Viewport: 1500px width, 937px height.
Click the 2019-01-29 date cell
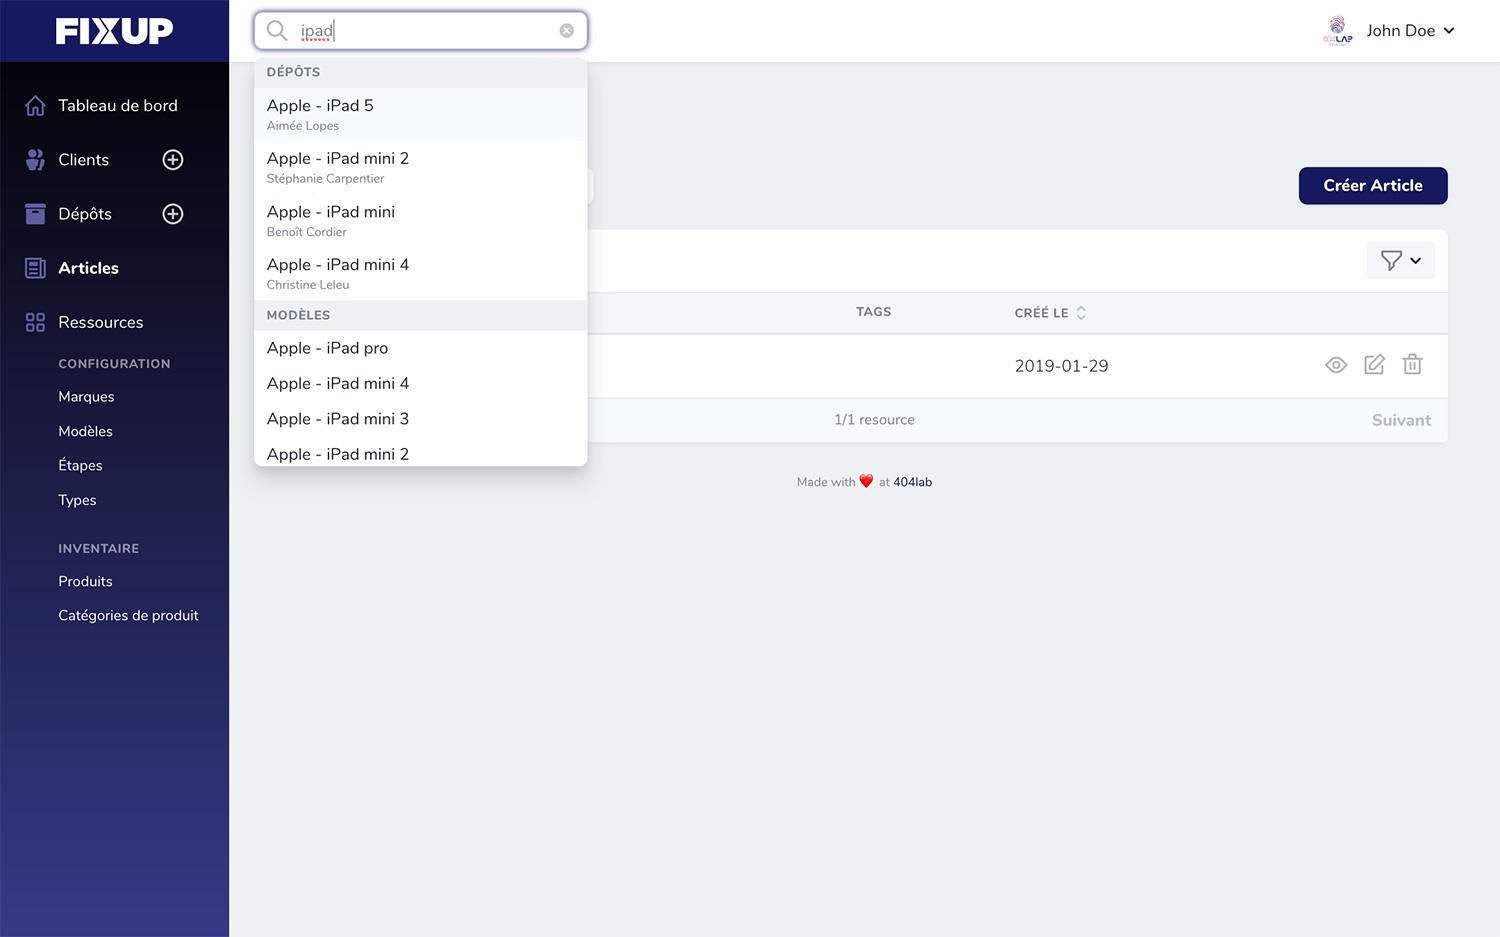1061,366
